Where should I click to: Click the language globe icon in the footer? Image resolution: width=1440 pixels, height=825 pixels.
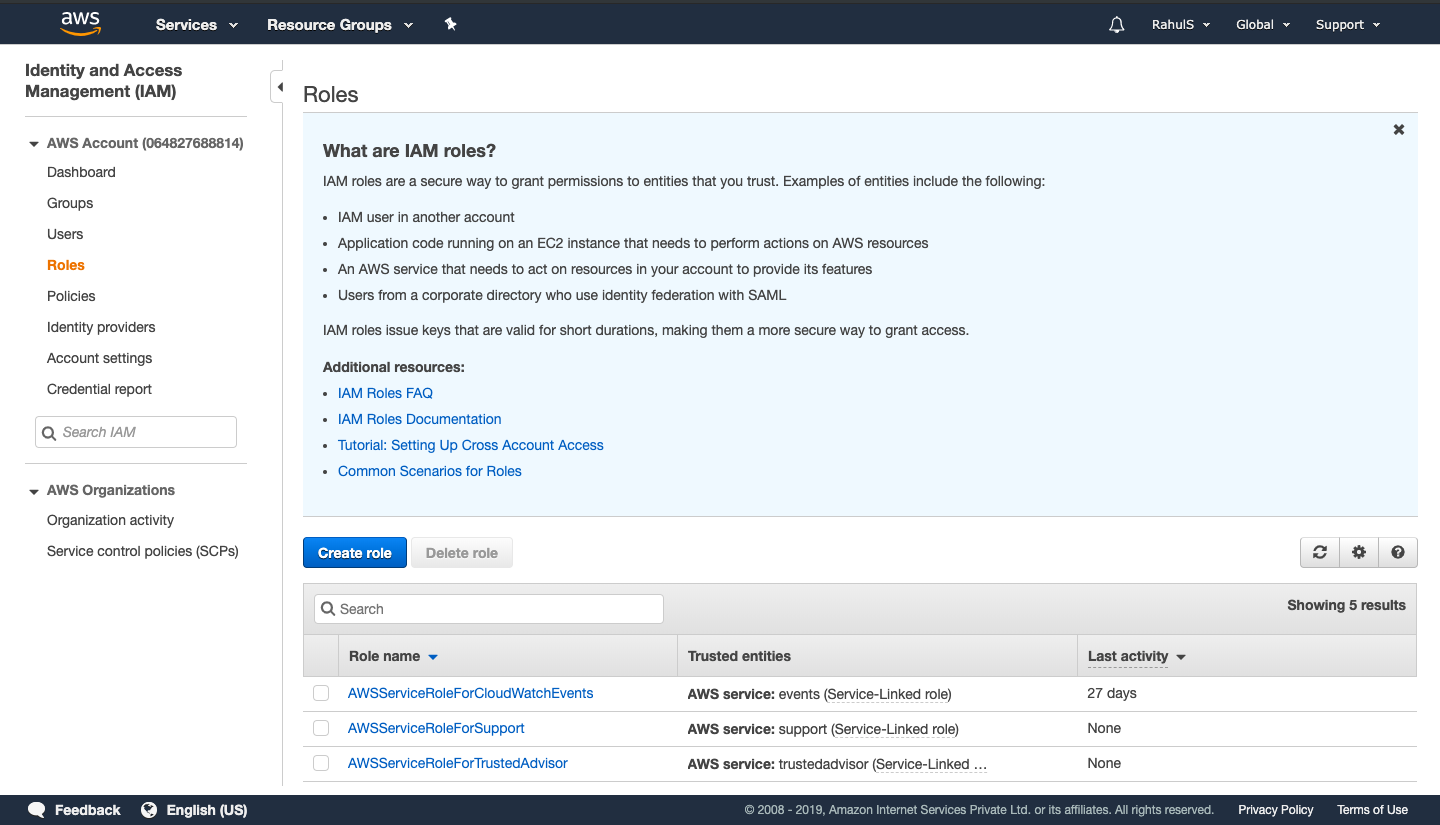[149, 810]
